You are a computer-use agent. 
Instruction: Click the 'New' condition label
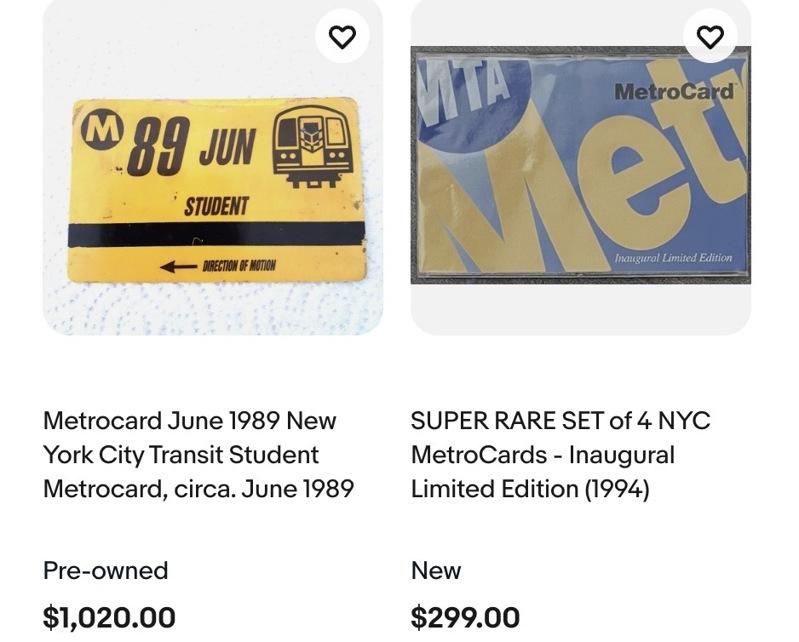pyautogui.click(x=436, y=571)
